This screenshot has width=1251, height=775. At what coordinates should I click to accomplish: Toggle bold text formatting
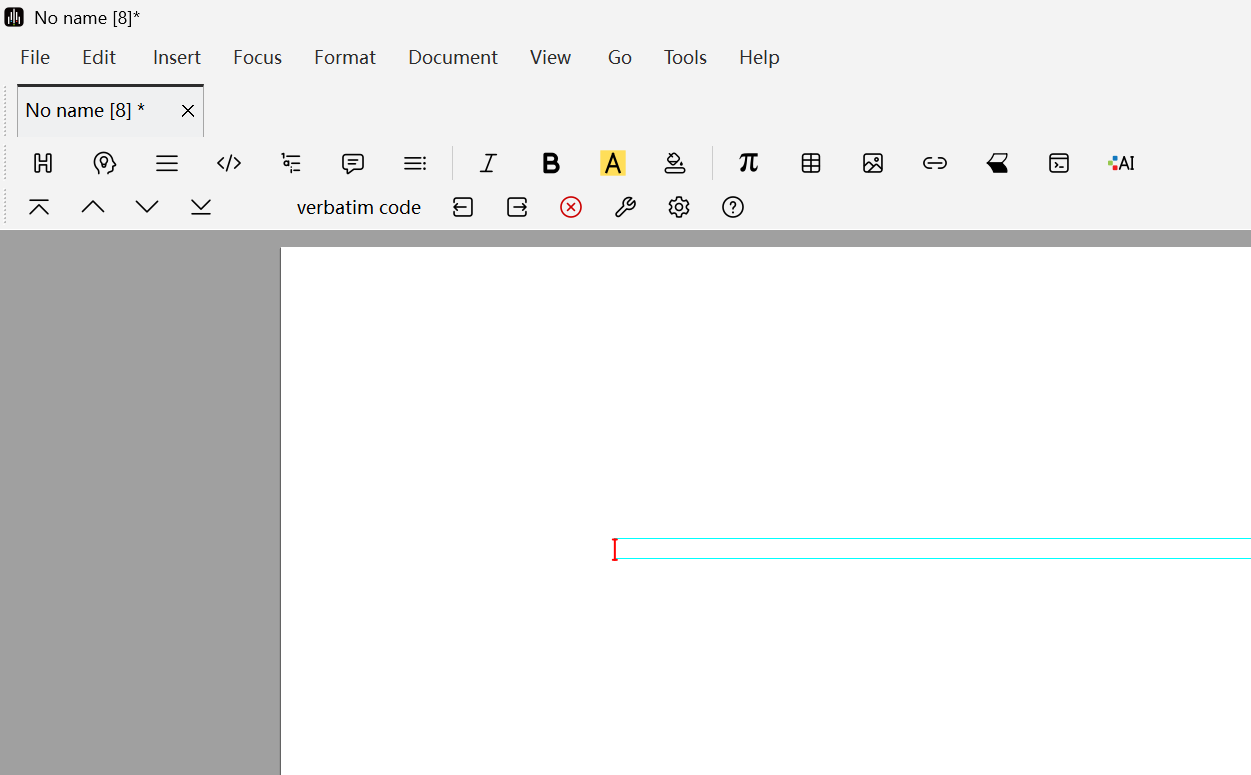(x=550, y=163)
